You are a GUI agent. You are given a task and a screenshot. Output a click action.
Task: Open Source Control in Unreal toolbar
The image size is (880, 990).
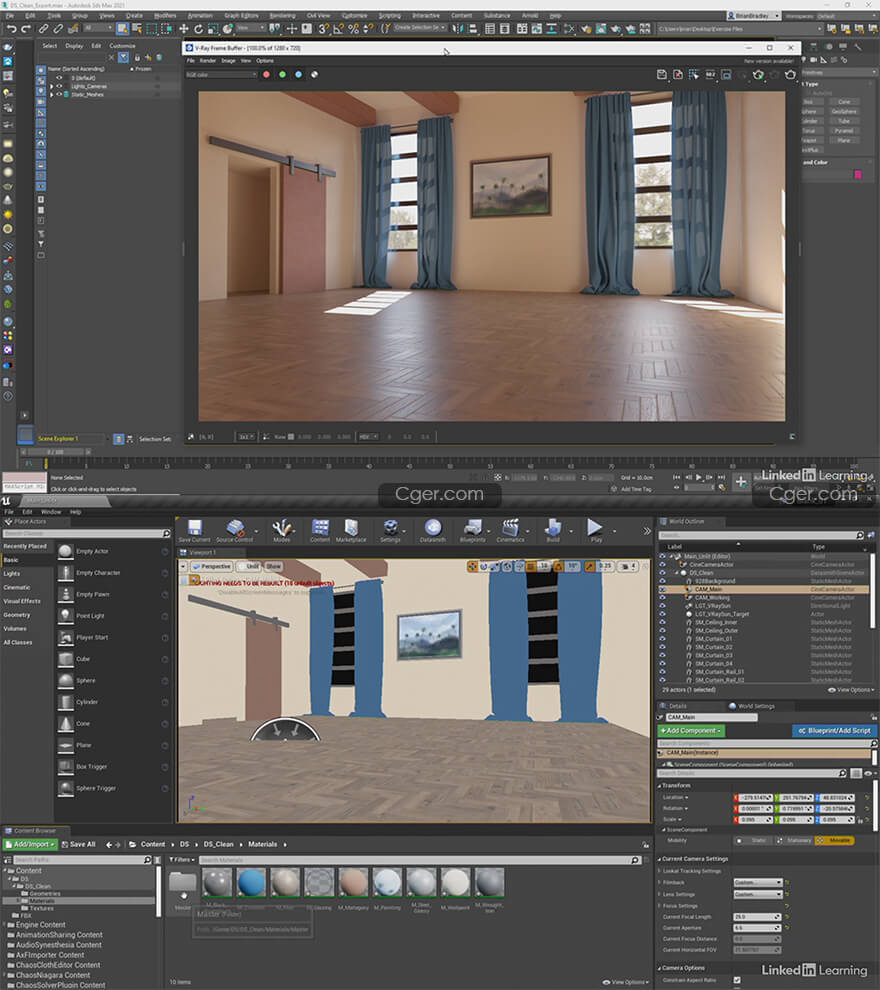235,530
